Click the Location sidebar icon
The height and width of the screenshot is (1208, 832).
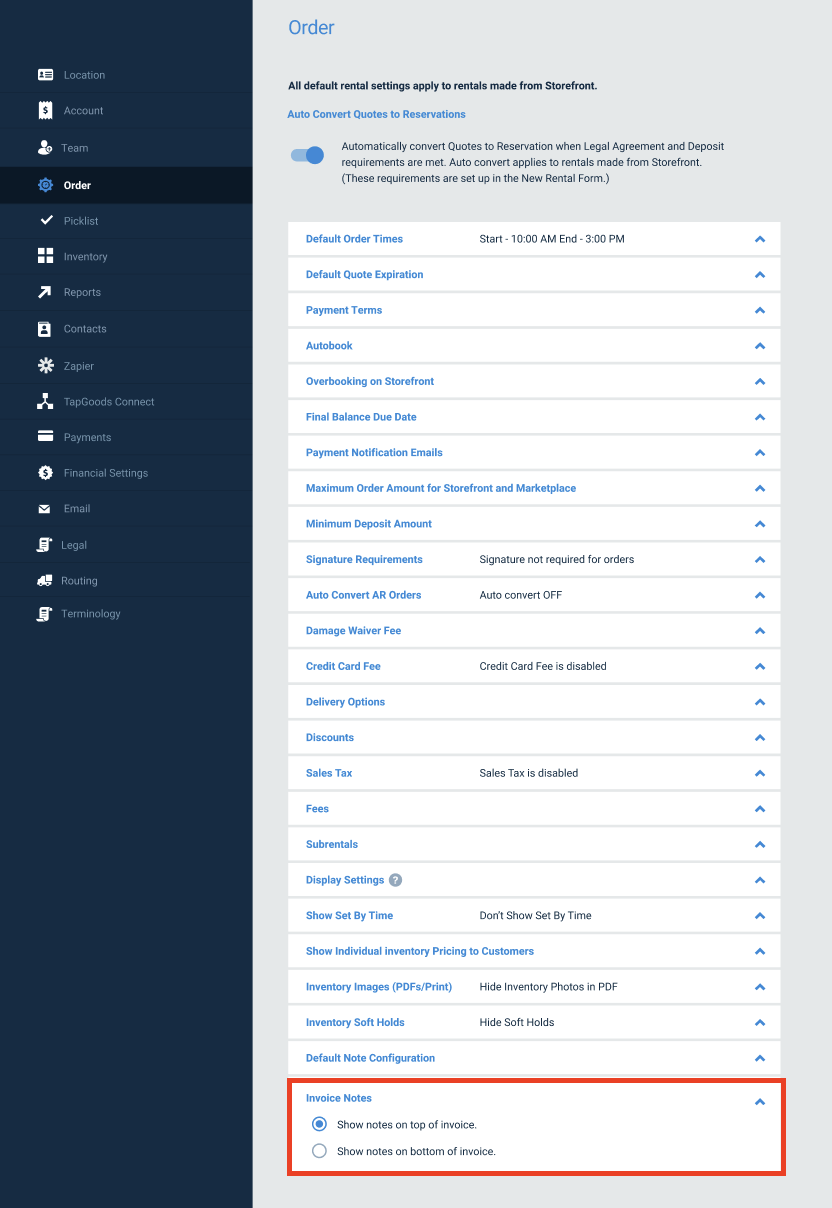click(x=45, y=75)
